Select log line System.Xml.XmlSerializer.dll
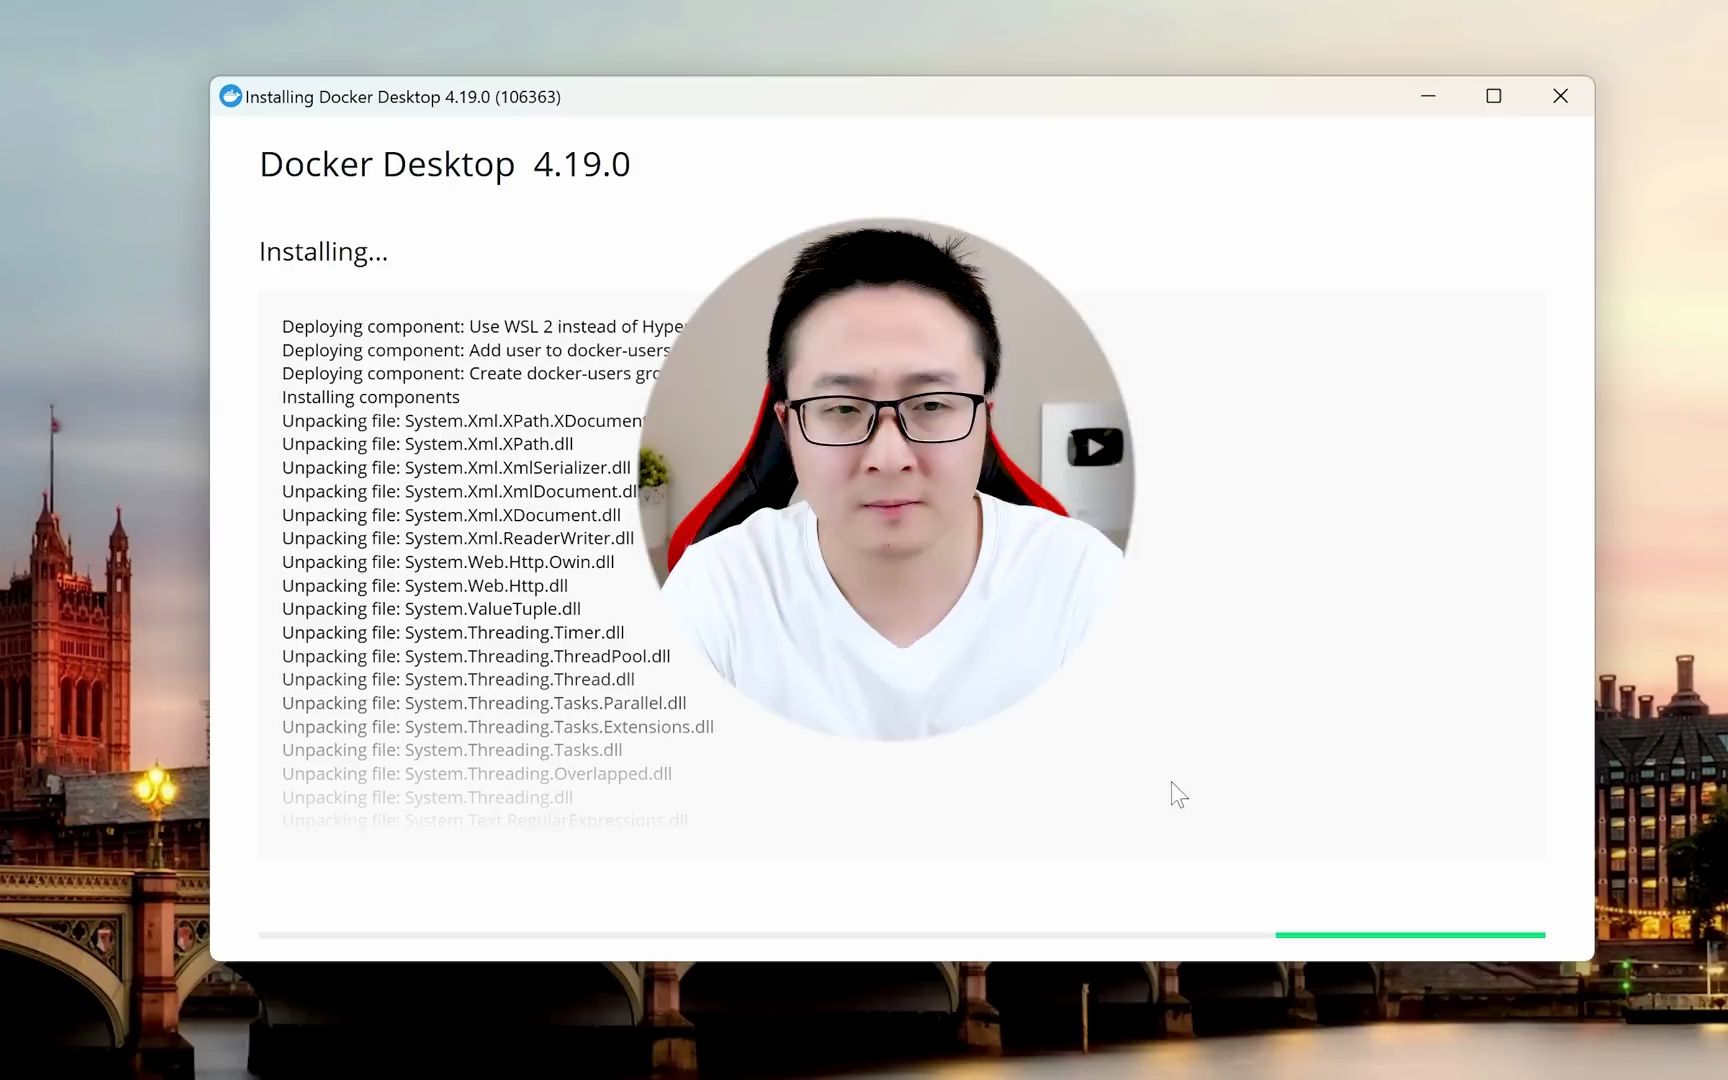This screenshot has height=1080, width=1728. tap(456, 468)
